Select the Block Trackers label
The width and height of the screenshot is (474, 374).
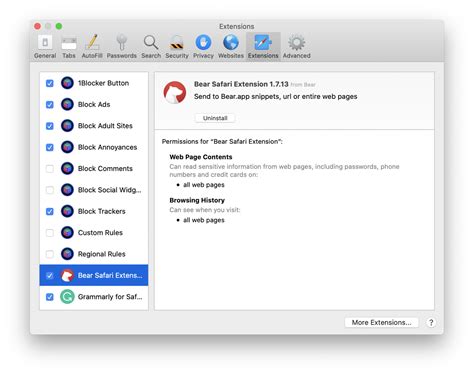click(102, 211)
